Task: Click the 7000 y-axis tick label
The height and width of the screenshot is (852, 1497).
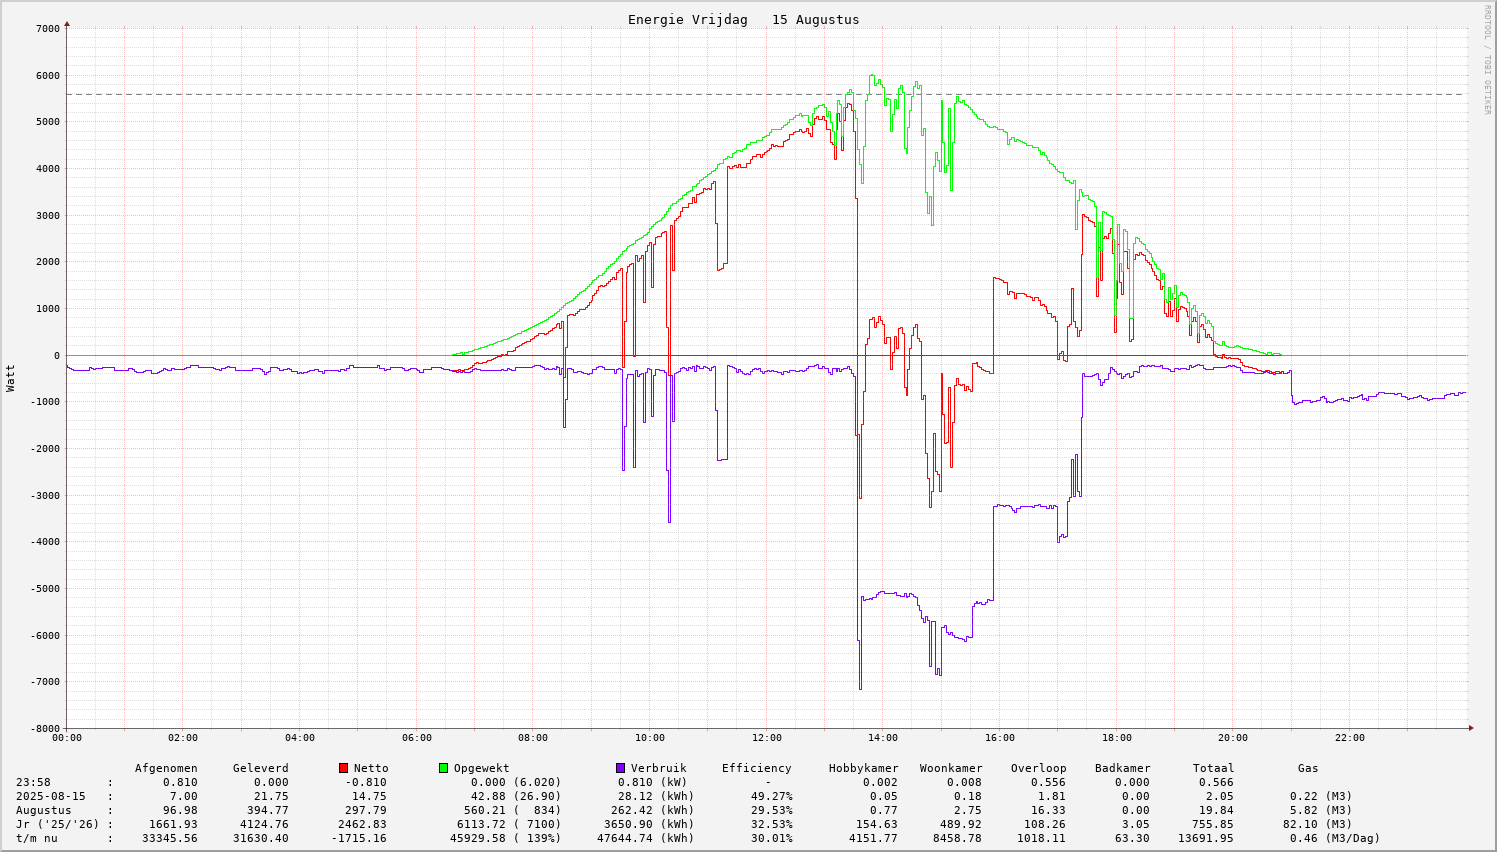Action: 47,29
